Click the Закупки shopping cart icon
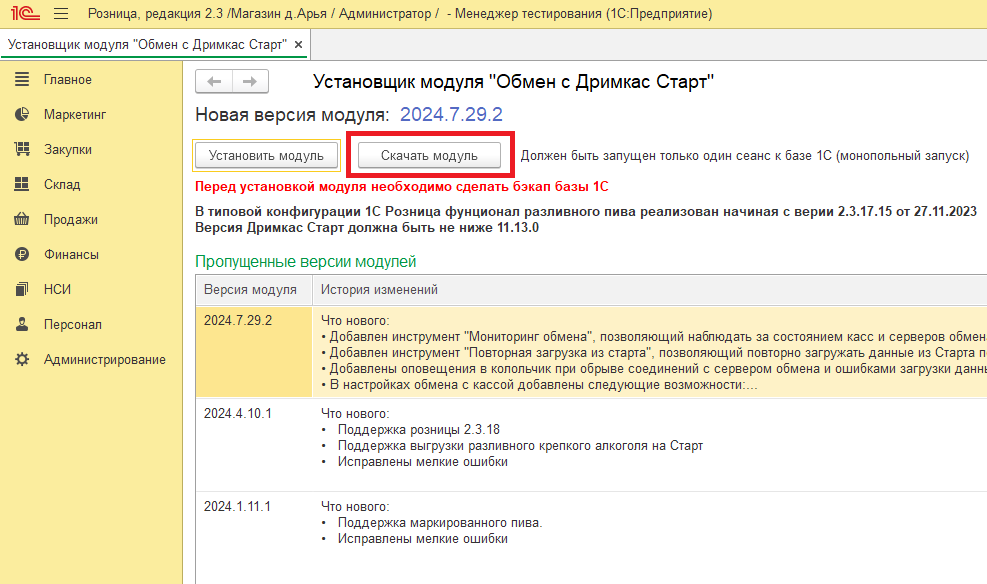987x584 pixels. (x=22, y=150)
